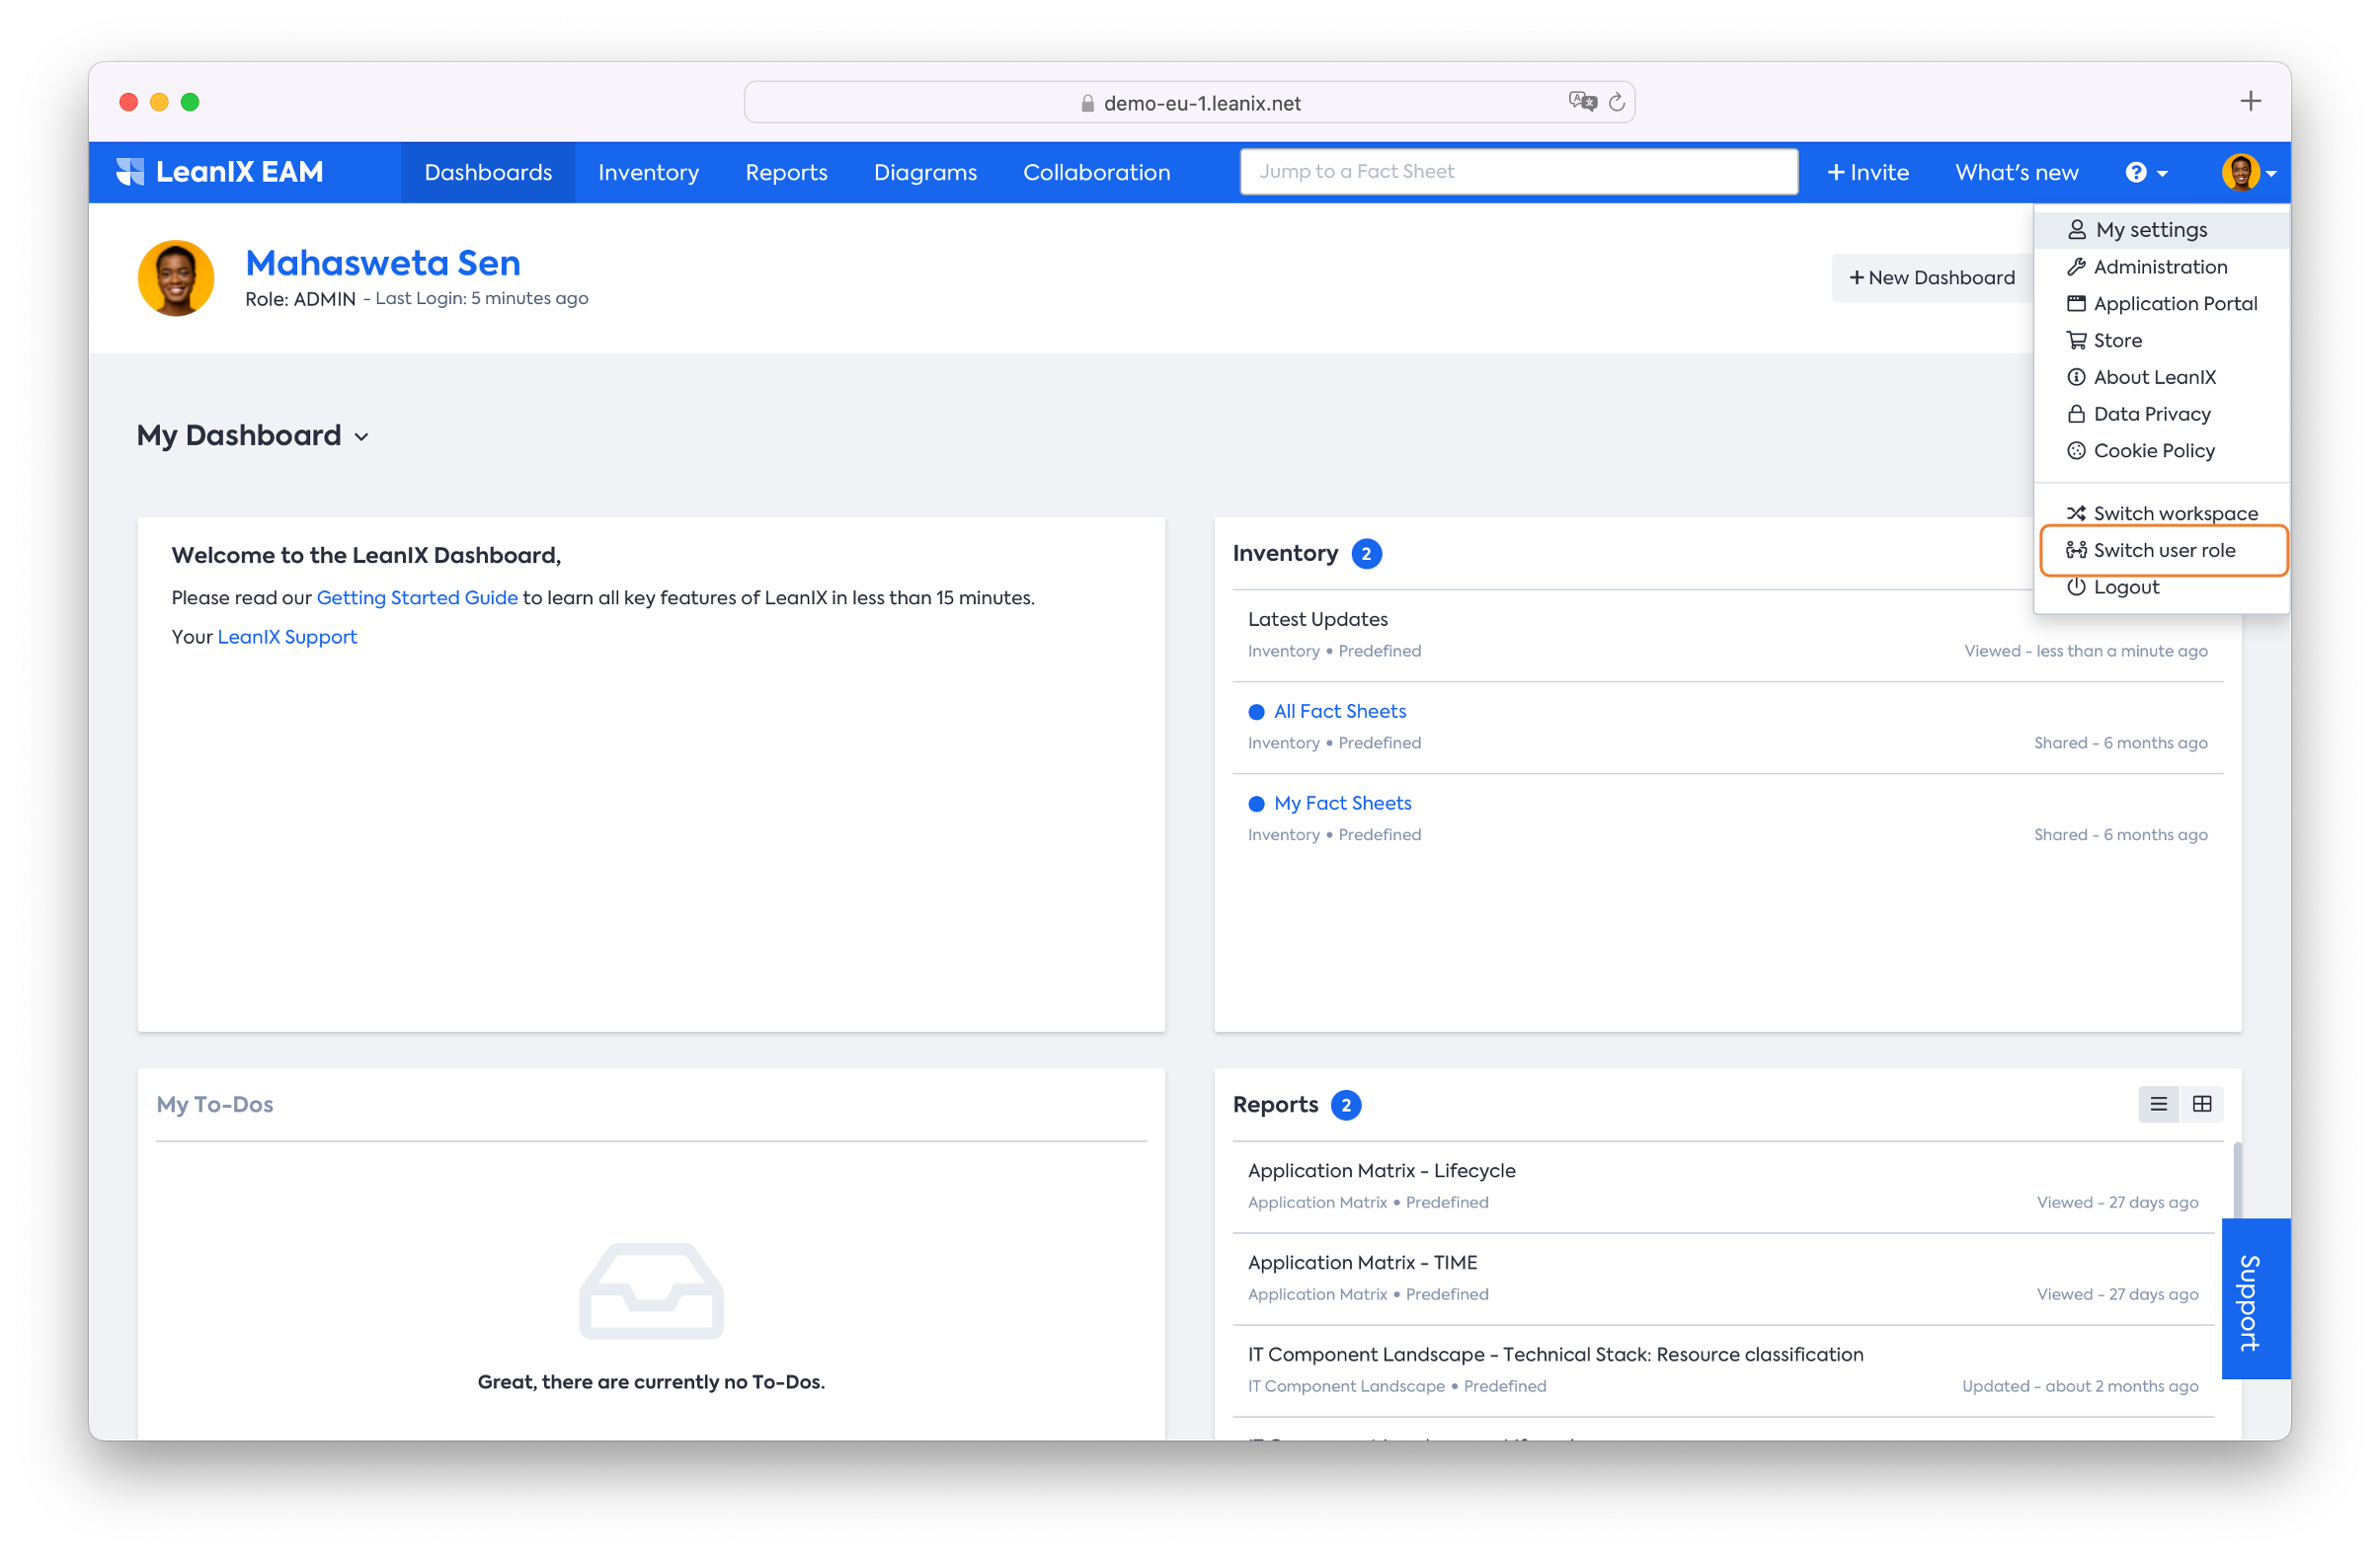
Task: Select Data Privacy menu entry
Action: [2161, 414]
